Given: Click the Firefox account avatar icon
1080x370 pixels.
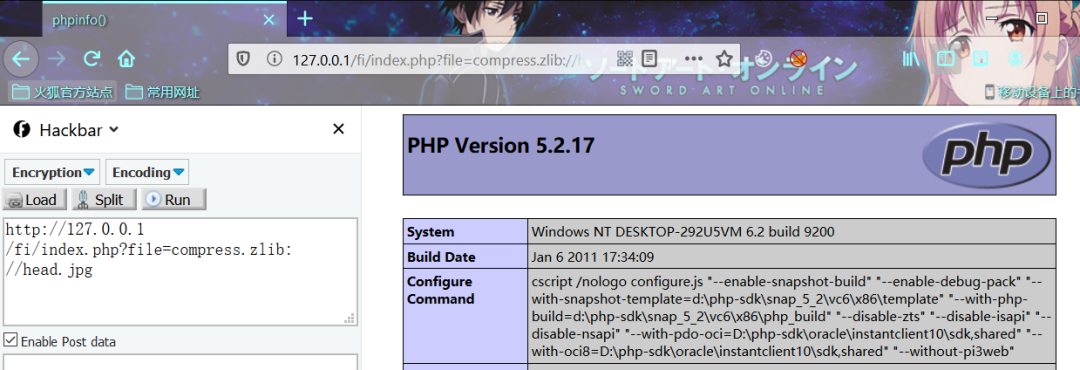Looking at the screenshot, I should (1015, 59).
